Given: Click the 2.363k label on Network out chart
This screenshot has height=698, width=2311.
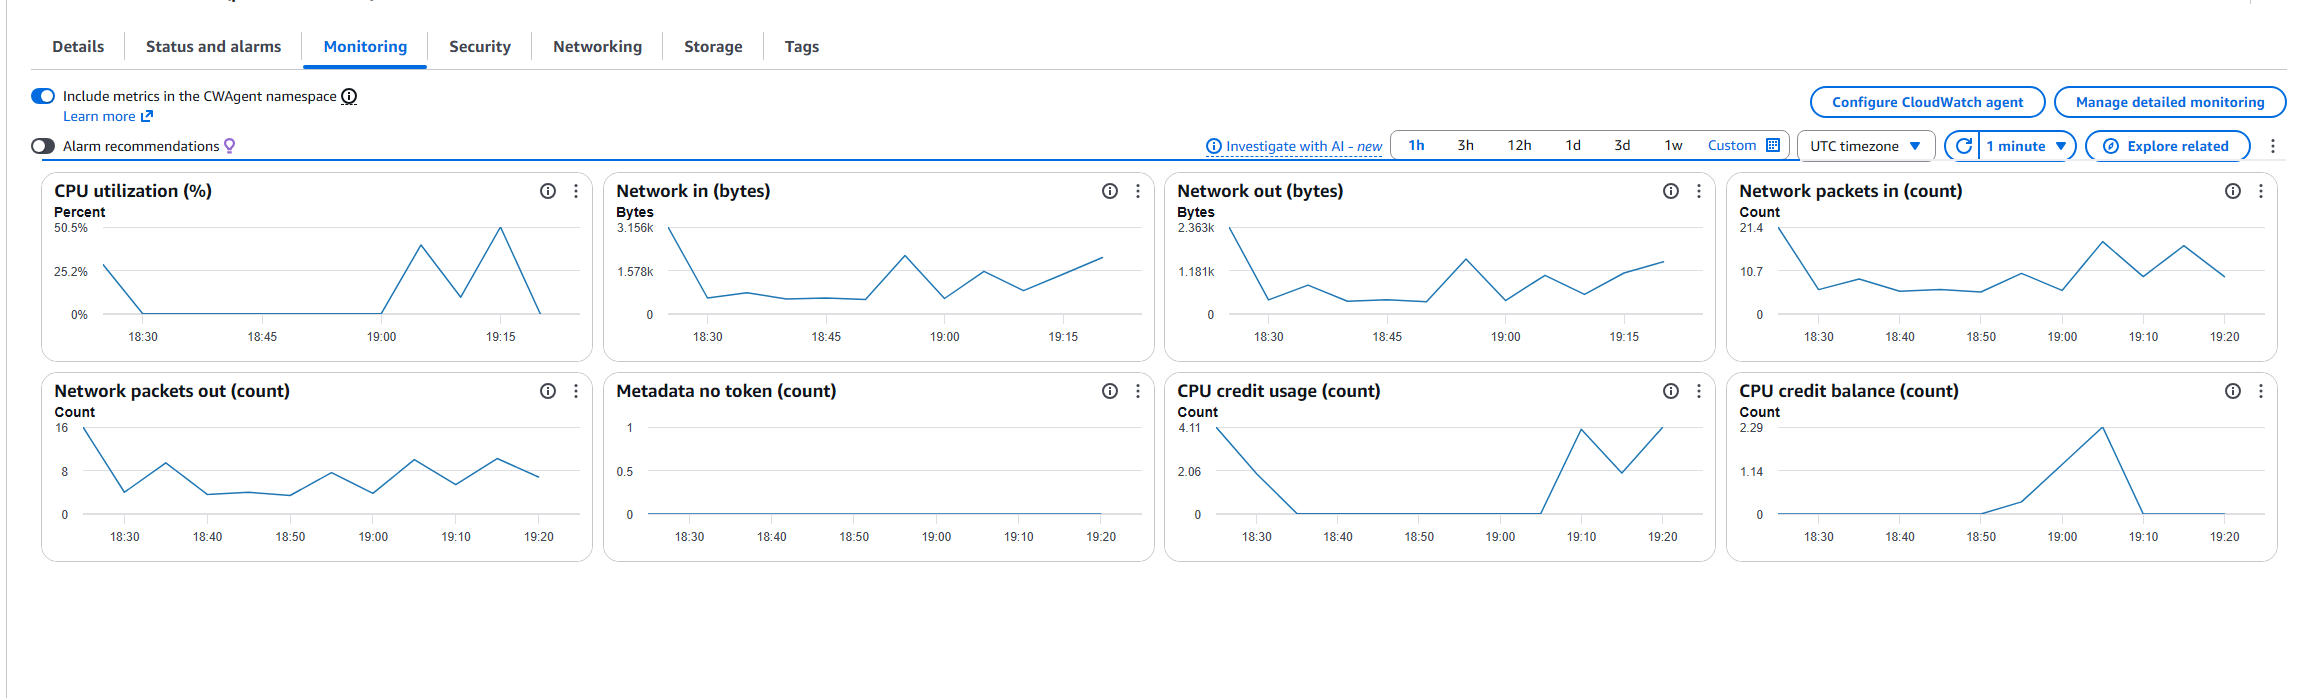Looking at the screenshot, I should (x=1196, y=228).
